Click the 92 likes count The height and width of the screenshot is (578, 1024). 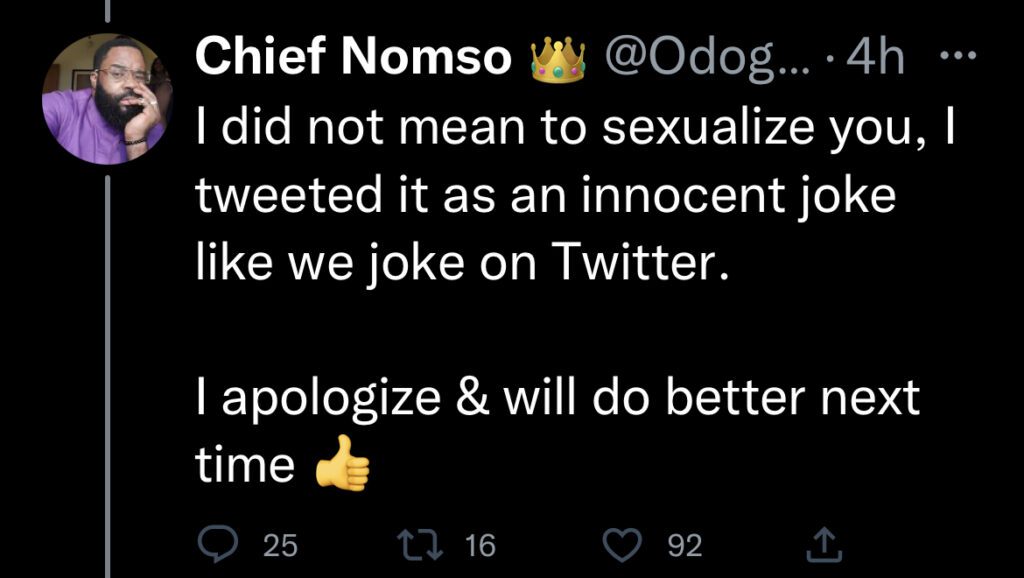(x=685, y=545)
